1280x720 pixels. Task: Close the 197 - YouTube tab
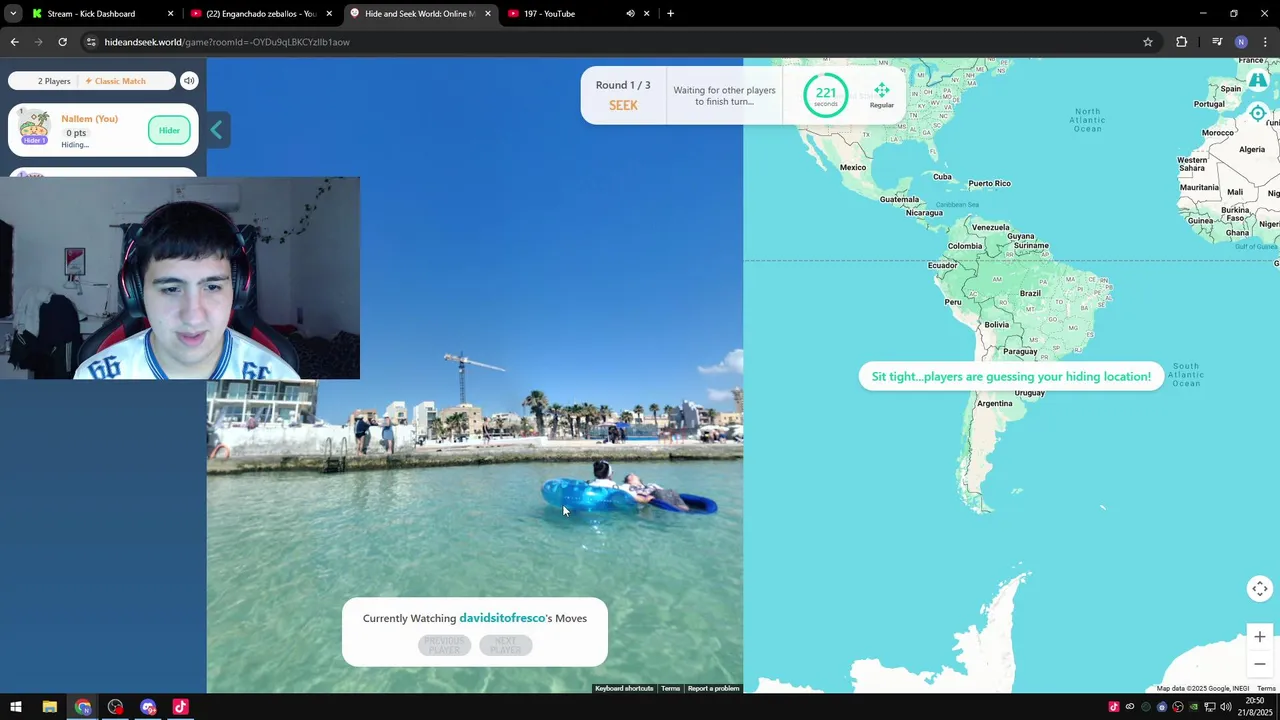click(x=647, y=14)
